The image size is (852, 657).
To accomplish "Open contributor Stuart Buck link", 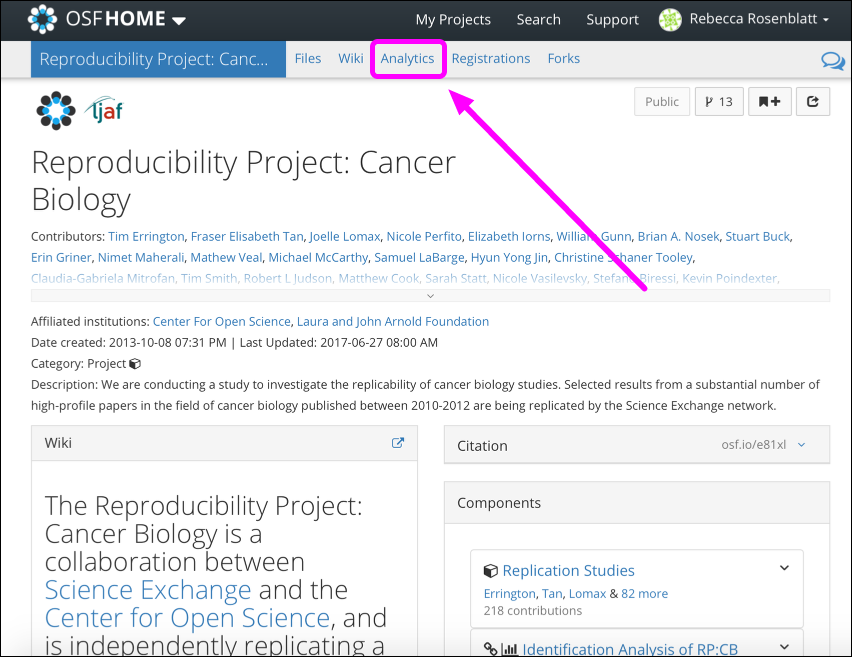I will [757, 236].
